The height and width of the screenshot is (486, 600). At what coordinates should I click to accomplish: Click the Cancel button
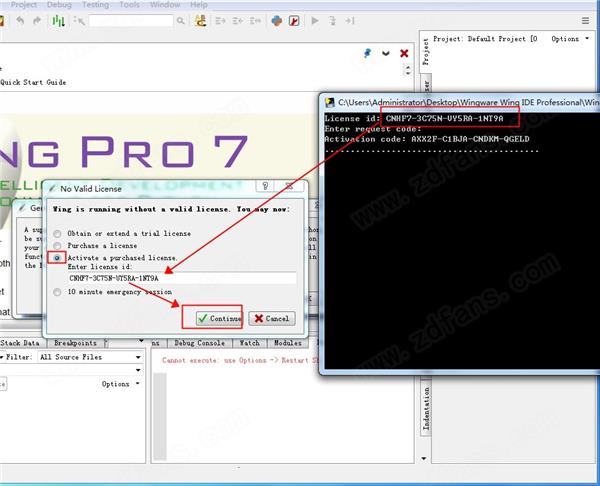click(x=272, y=318)
